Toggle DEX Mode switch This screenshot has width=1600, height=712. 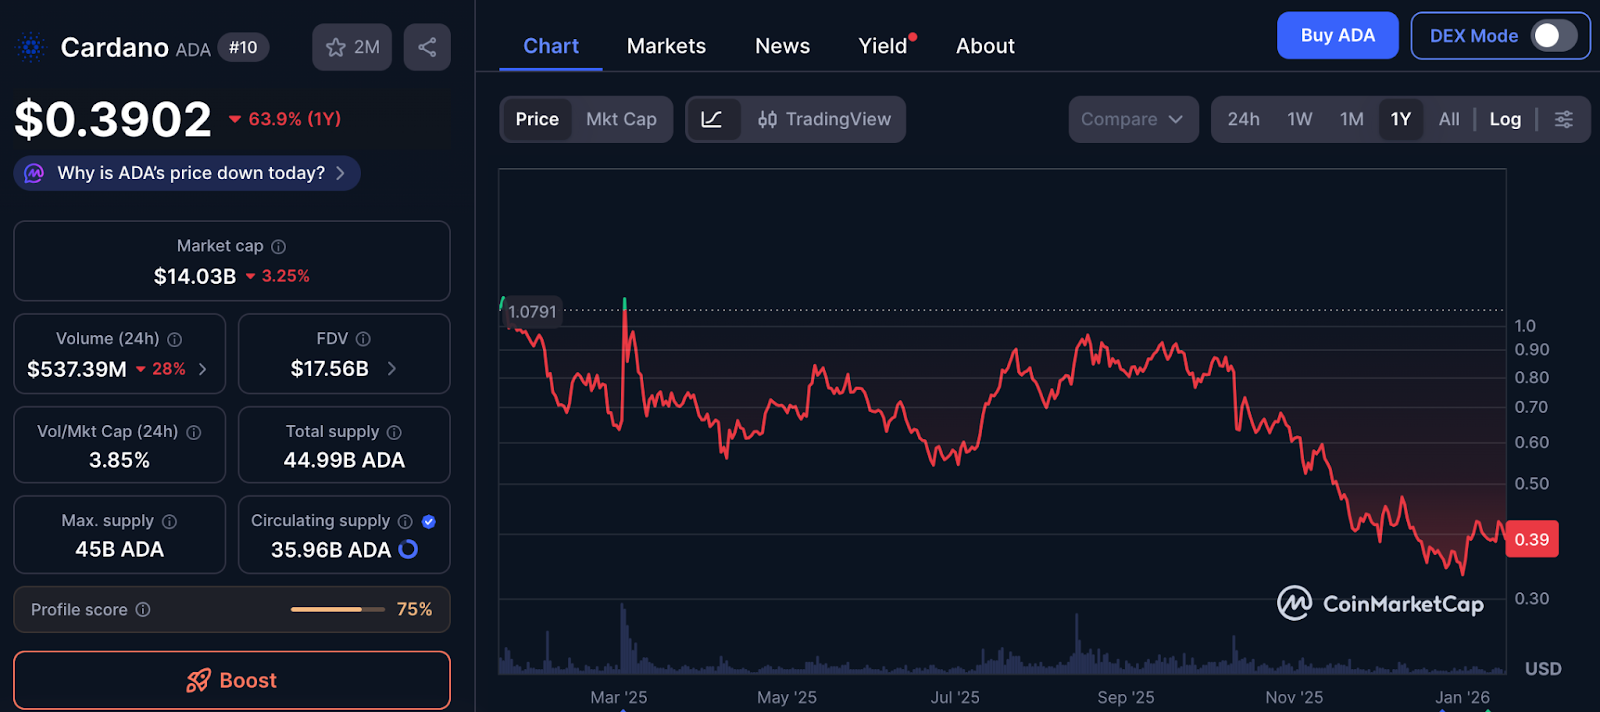1554,36
